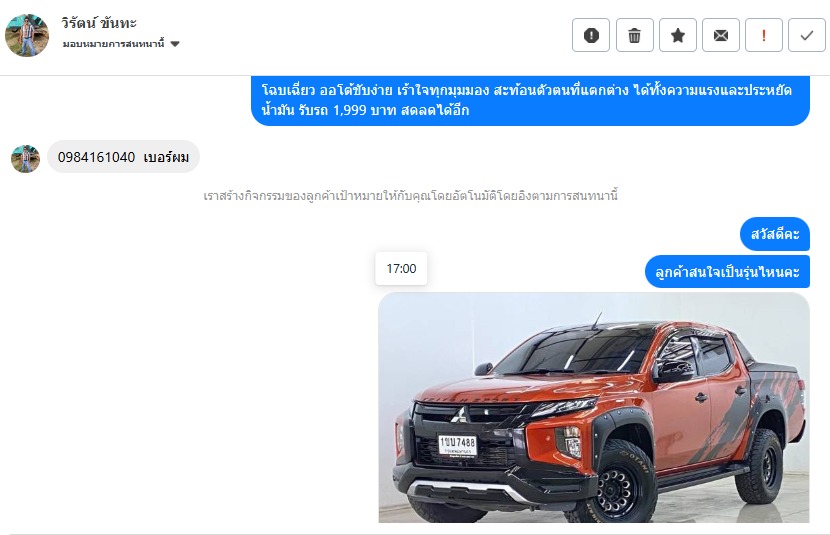The image size is (830, 535).
Task: Mark as unread using the envelope icon
Action: (720, 35)
